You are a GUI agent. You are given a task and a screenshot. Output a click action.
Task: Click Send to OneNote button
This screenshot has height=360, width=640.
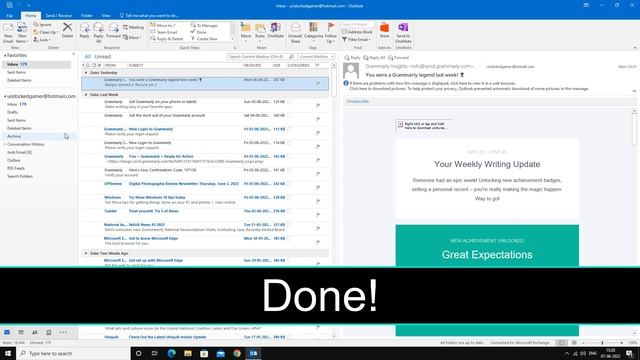[403, 33]
